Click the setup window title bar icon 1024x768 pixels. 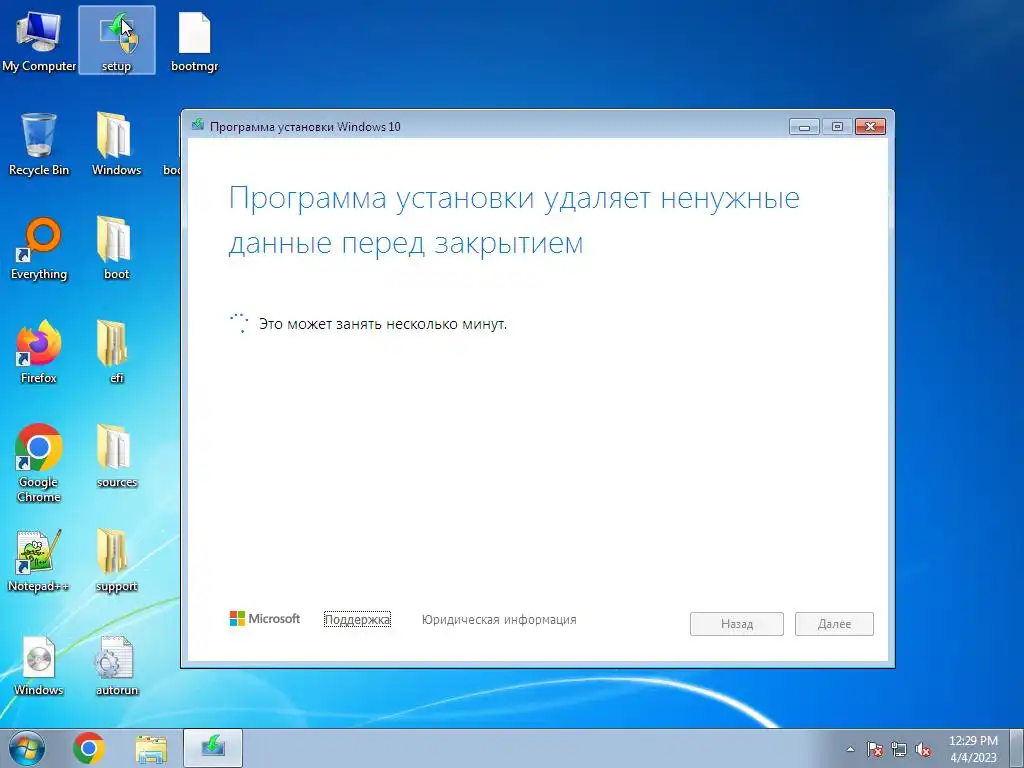tap(197, 125)
